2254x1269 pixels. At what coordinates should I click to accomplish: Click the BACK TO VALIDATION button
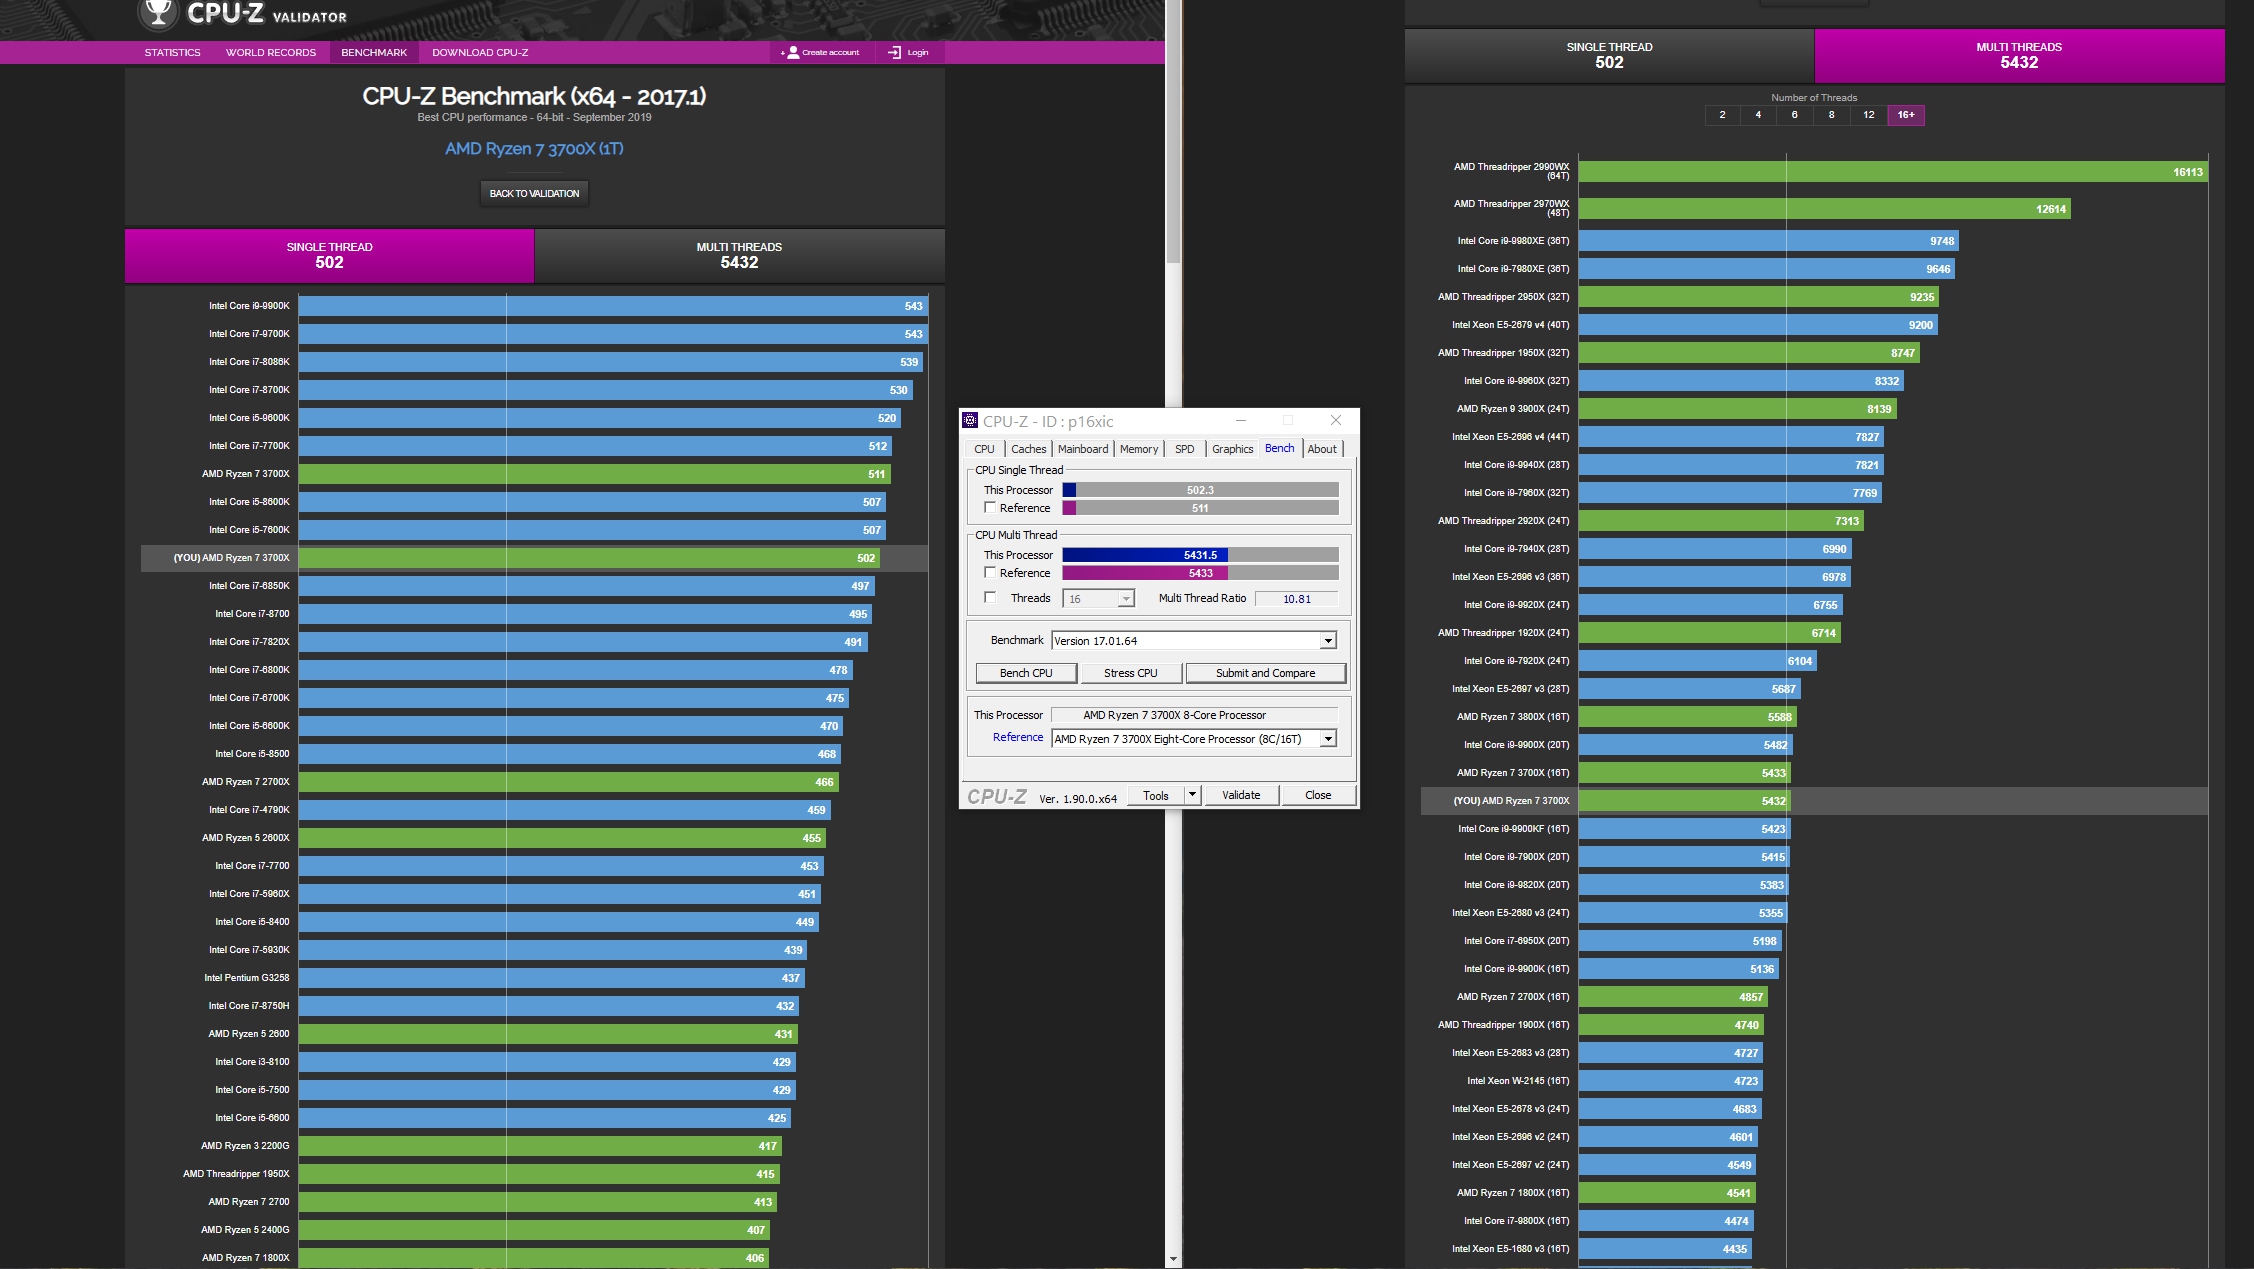(x=534, y=193)
